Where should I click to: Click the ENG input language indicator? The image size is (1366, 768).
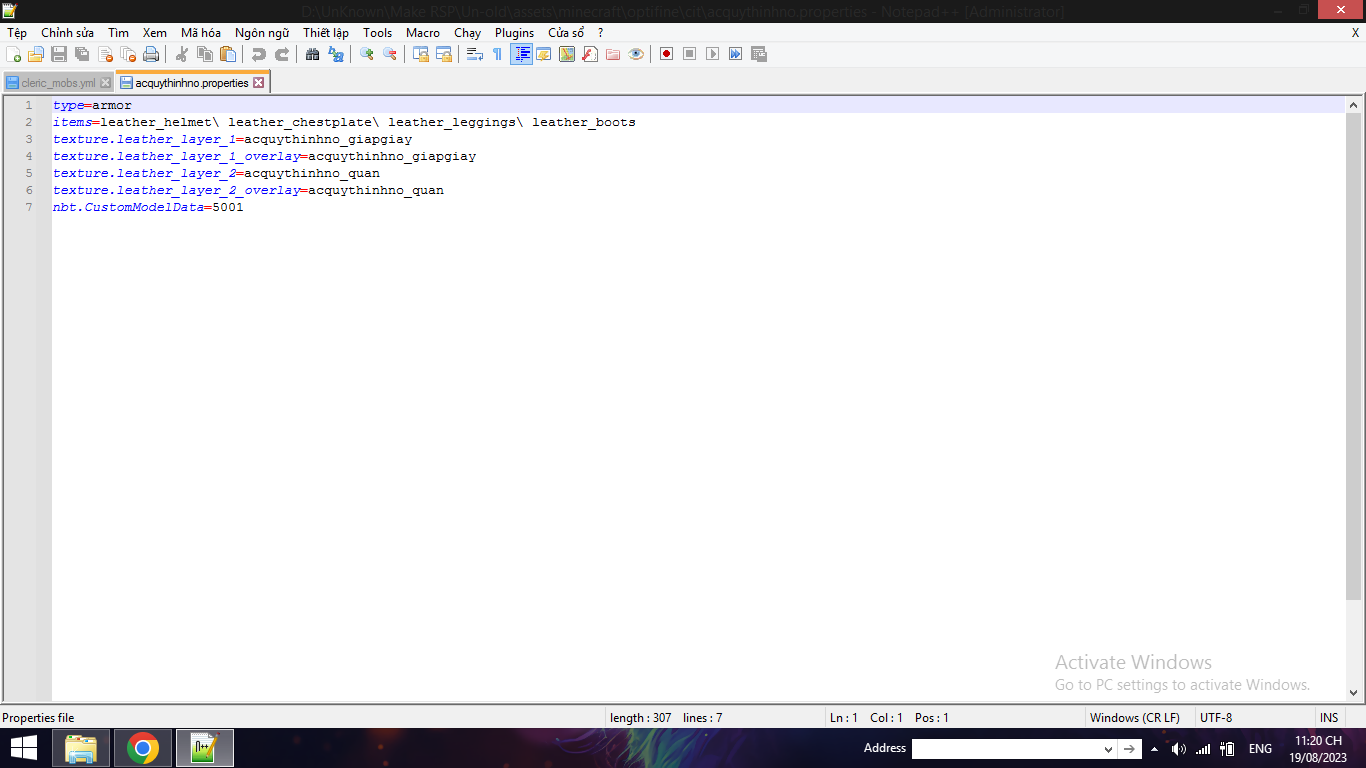tap(1260, 749)
